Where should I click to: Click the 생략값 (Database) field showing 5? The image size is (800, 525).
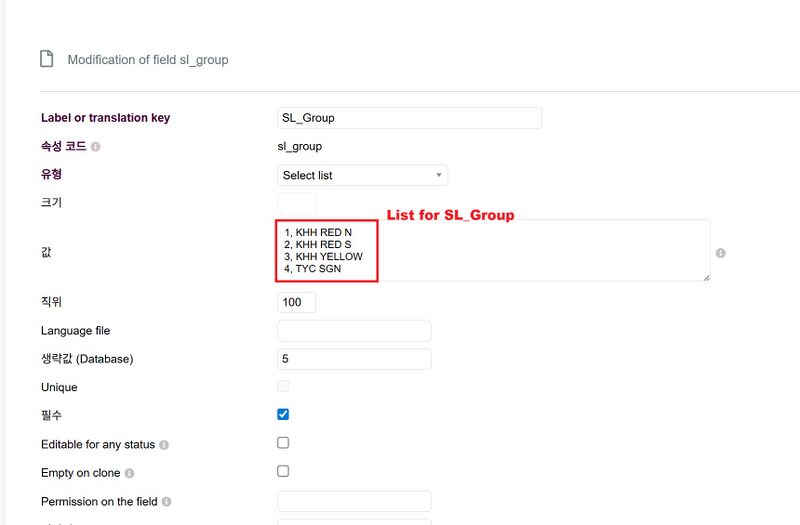354,359
